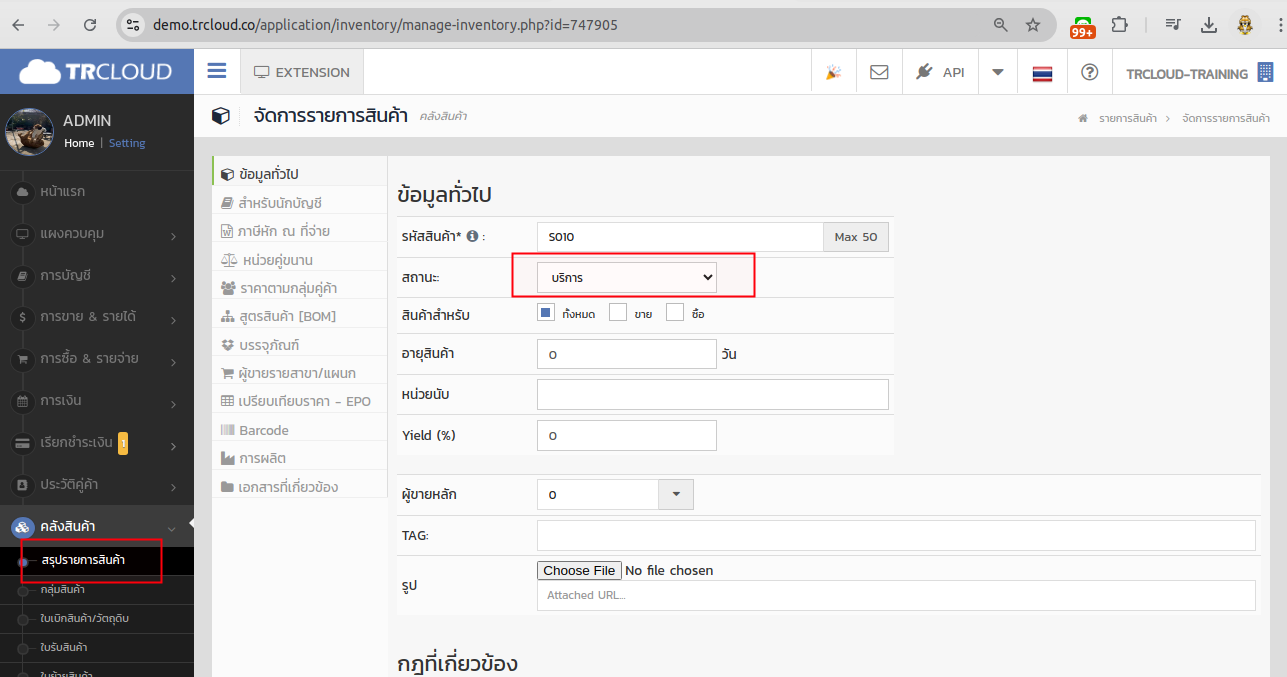Screen dimensions: 1287x677
Task: Click the EXTENSION button in top bar
Action: pos(302,72)
